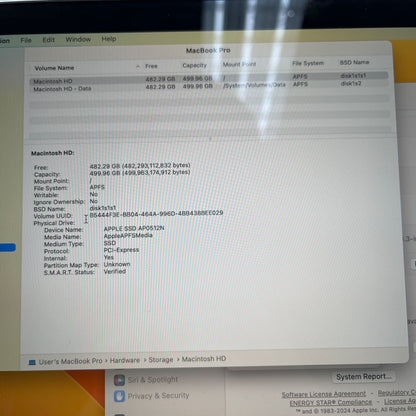
Task: Open the Help menu
Action: pos(109,39)
